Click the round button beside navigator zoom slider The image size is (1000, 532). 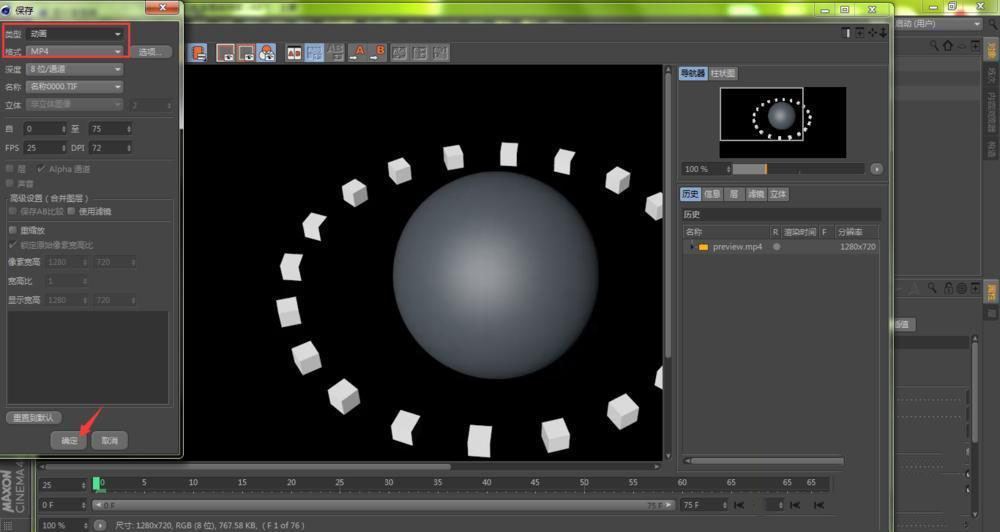pyautogui.click(x=877, y=169)
